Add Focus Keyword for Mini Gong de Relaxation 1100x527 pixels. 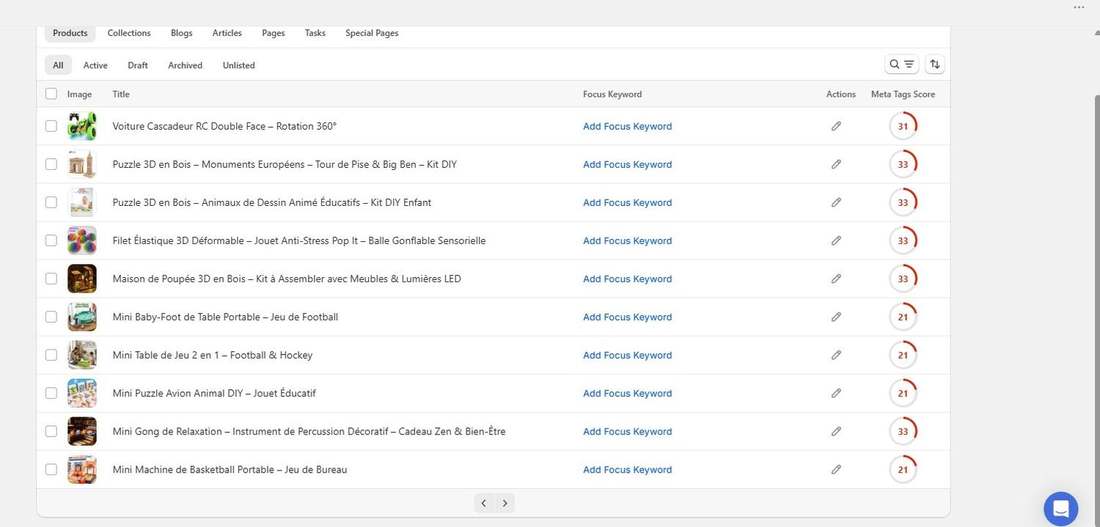point(627,432)
